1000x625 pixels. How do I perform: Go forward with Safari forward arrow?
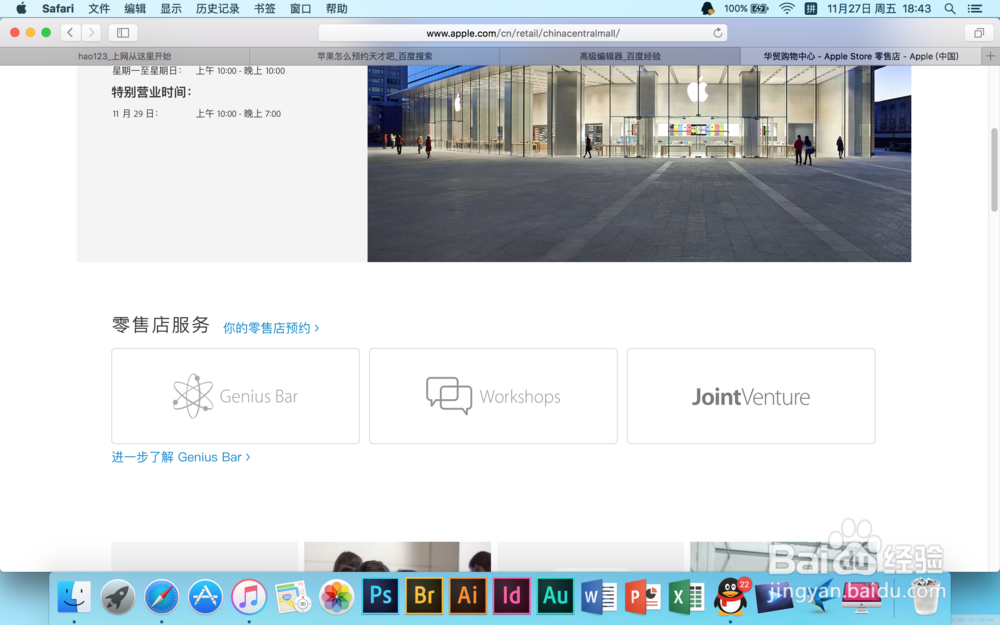tap(91, 33)
